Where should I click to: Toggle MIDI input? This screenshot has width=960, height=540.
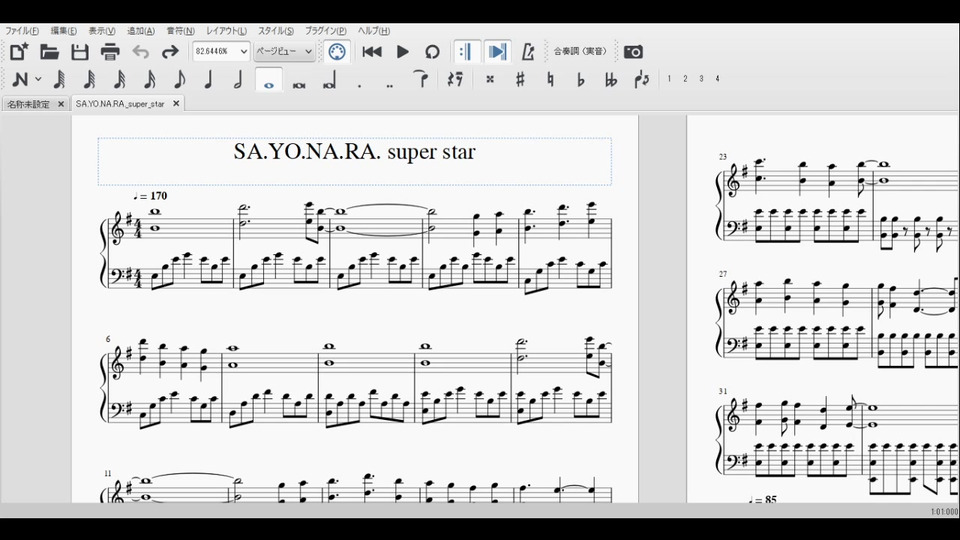pyautogui.click(x=337, y=52)
